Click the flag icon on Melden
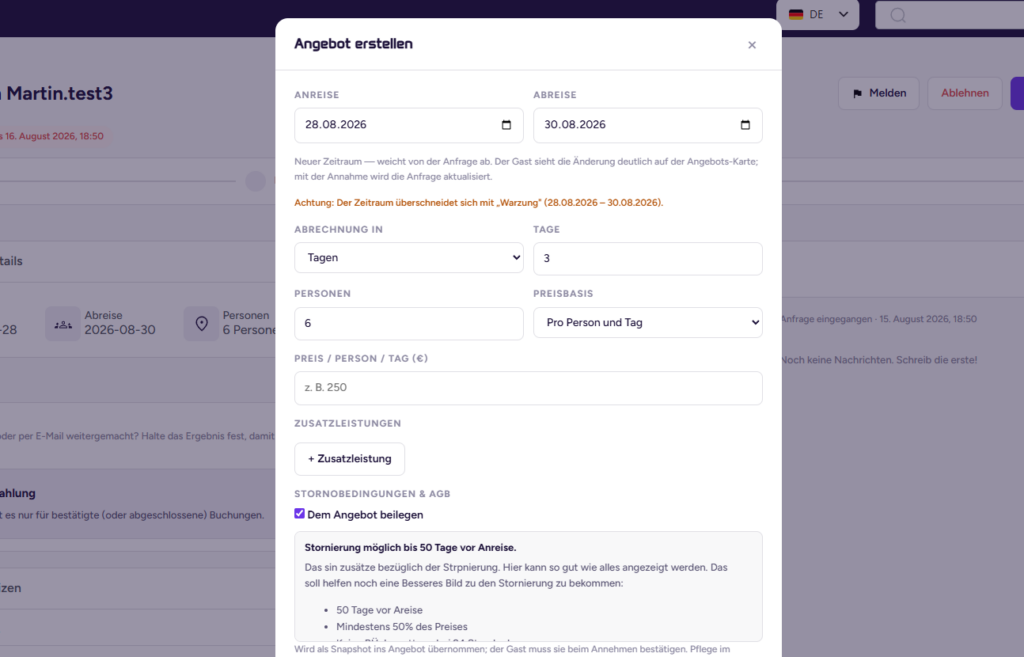 857,93
